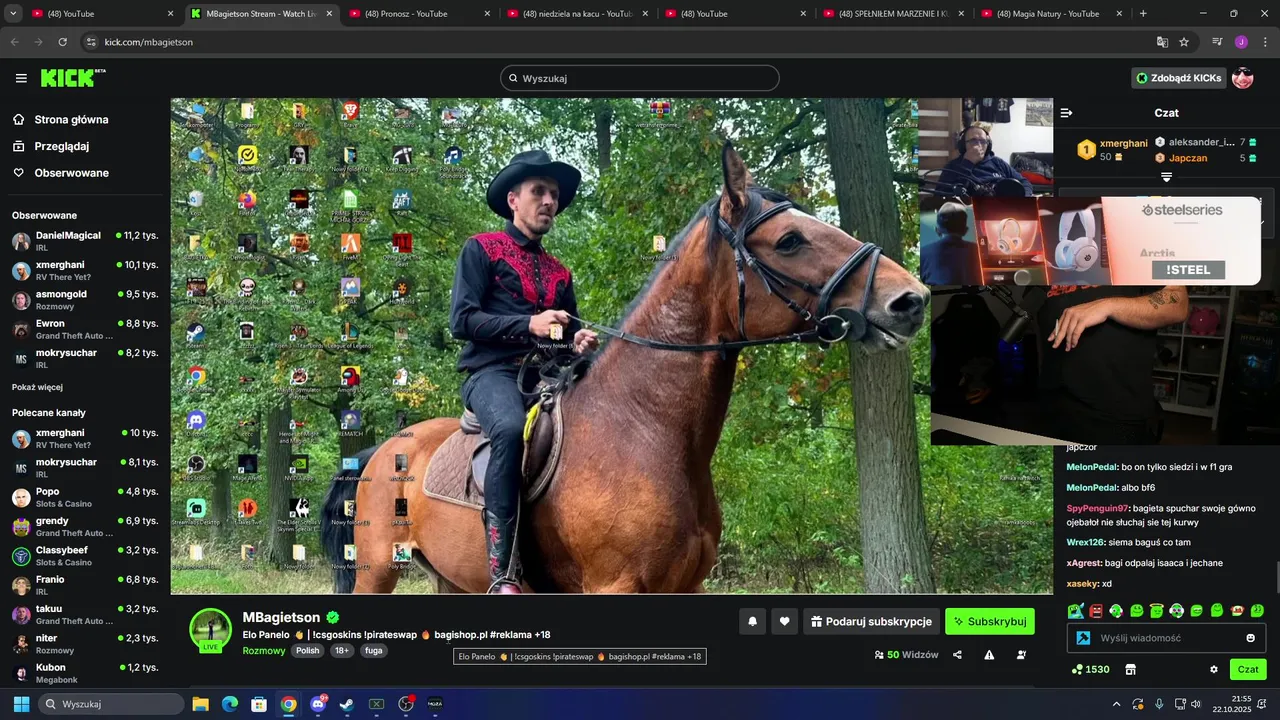Click Podaruj subskrypcje button
The image size is (1280, 720).
pos(871,621)
